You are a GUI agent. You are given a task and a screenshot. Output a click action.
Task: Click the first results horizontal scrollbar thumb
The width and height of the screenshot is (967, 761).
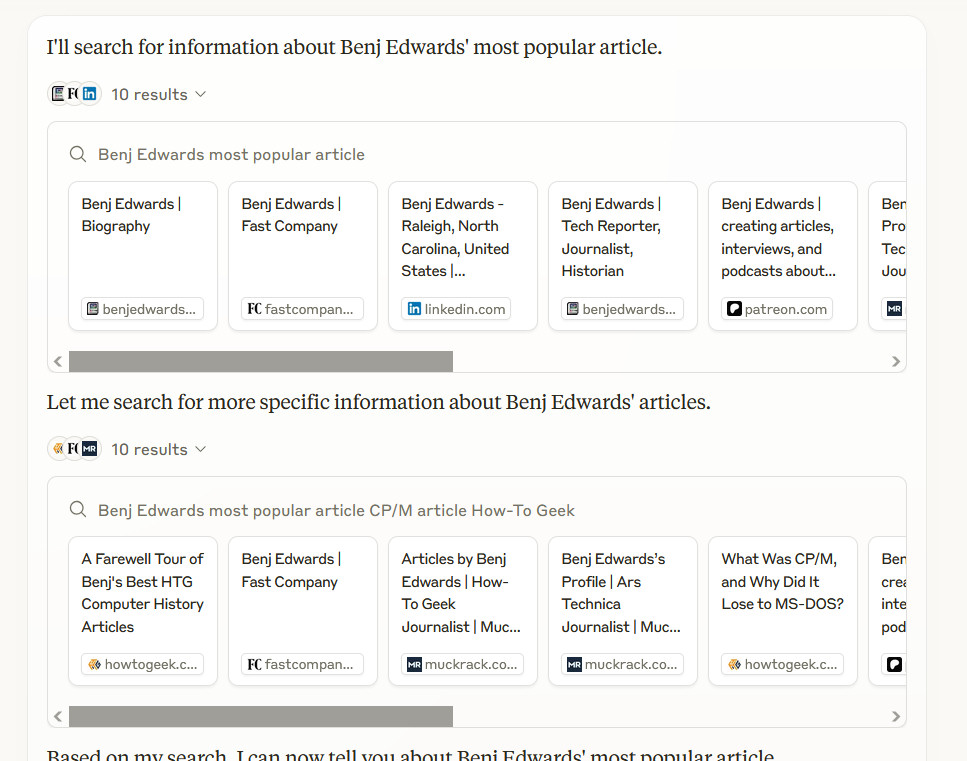point(260,361)
